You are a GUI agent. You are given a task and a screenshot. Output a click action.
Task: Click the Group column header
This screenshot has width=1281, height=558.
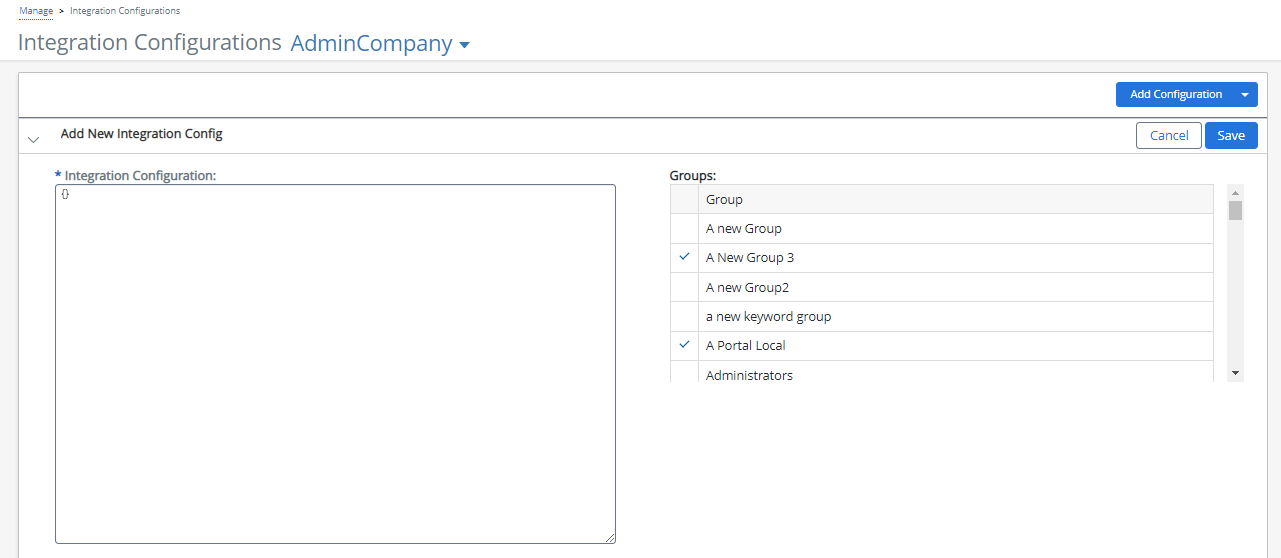point(724,199)
